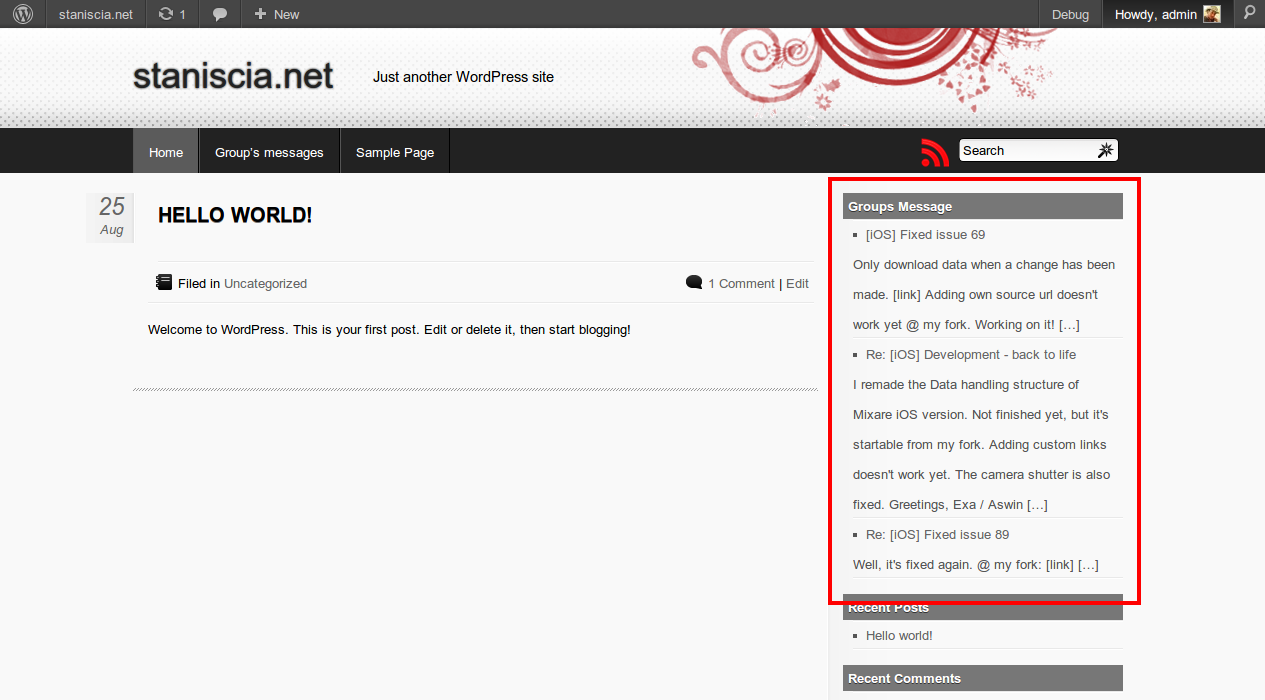Open the WordPress logo menu

[x=22, y=14]
